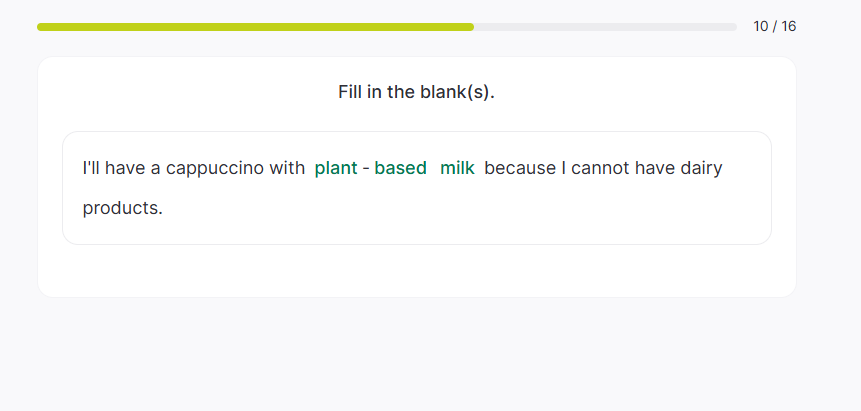Click the green filled portion of progress bar
The height and width of the screenshot is (411, 861).
[255, 27]
